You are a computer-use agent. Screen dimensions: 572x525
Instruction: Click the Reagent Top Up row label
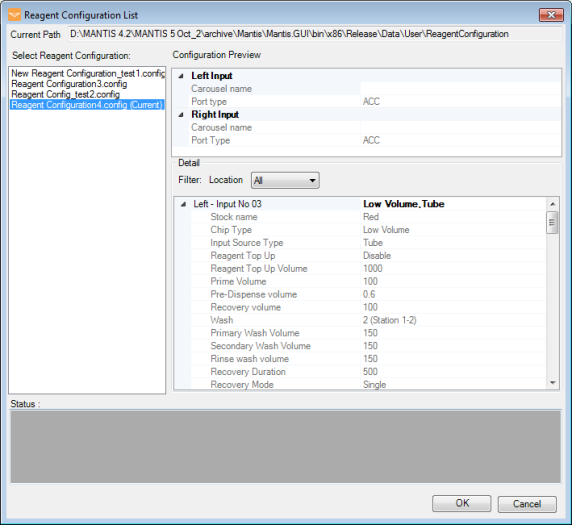(243, 256)
